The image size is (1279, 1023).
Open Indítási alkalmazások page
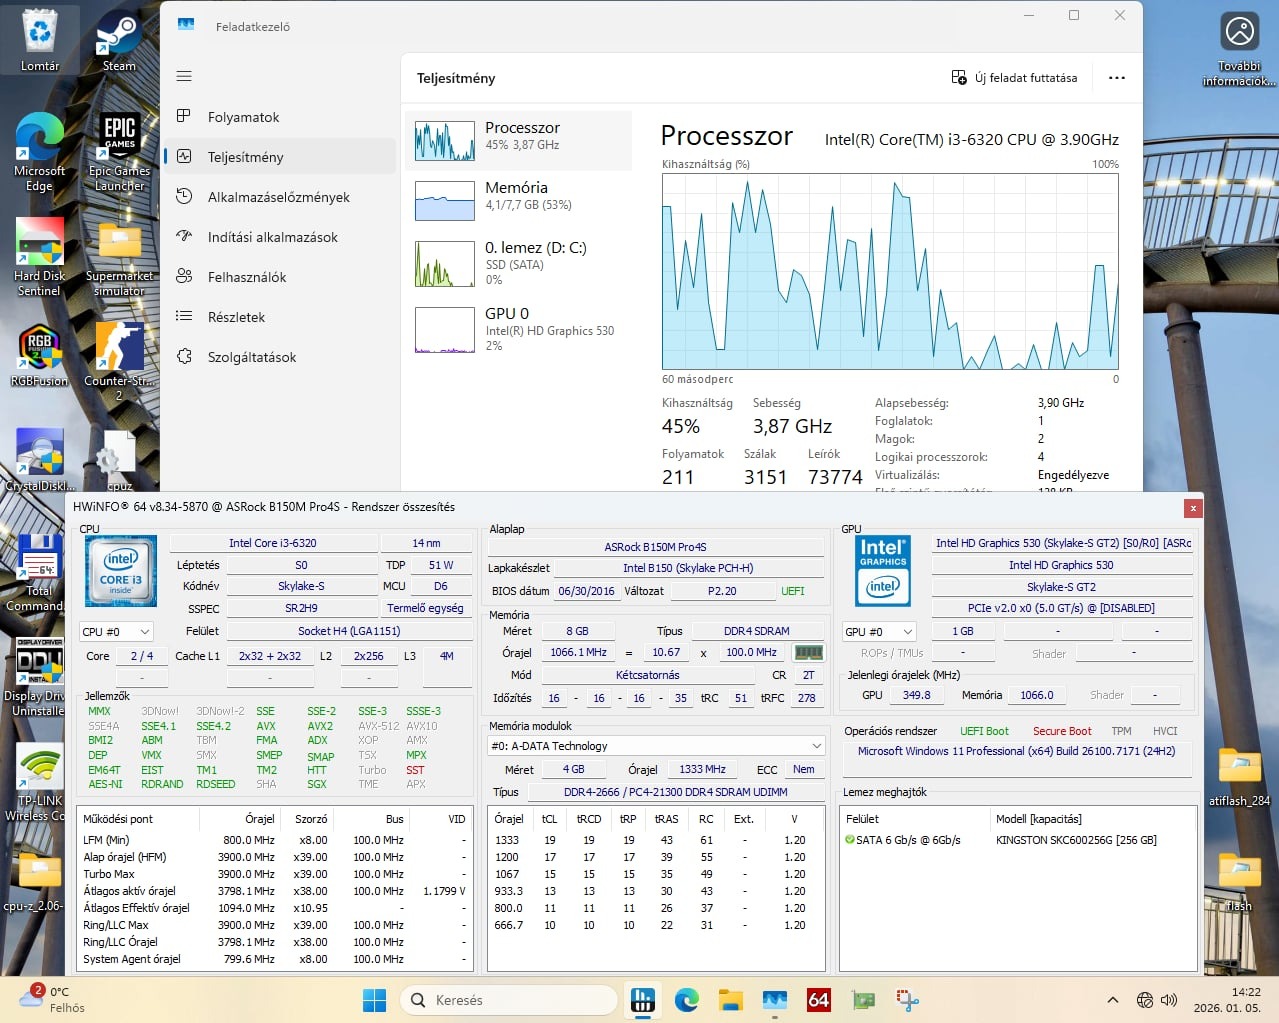[280, 237]
